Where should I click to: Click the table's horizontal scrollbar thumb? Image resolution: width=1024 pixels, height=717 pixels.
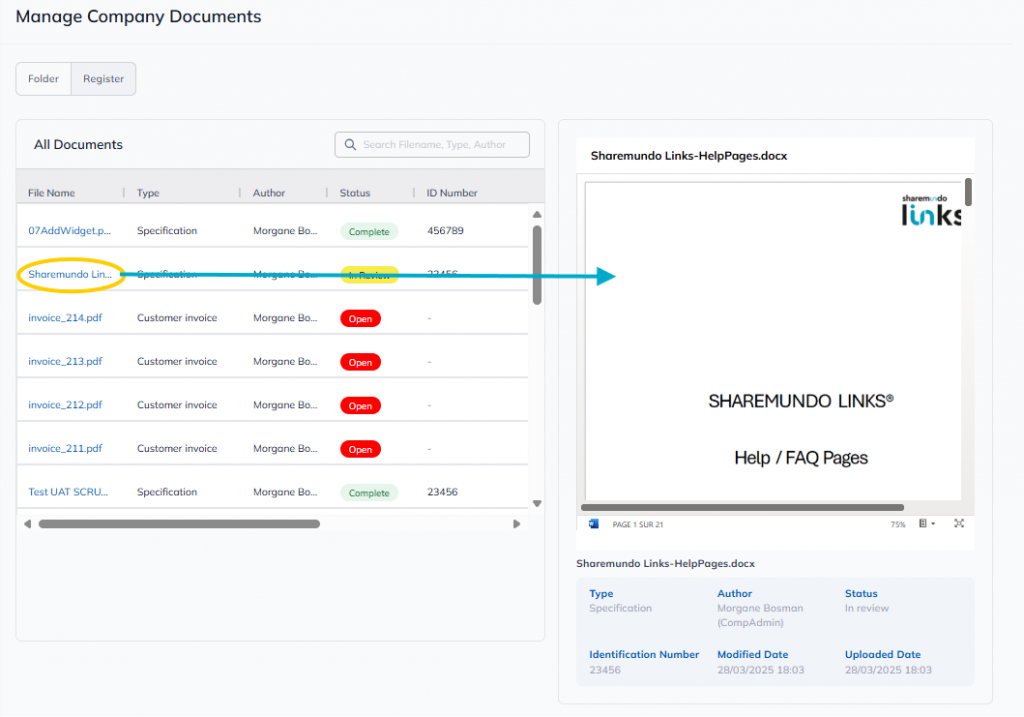pos(178,523)
